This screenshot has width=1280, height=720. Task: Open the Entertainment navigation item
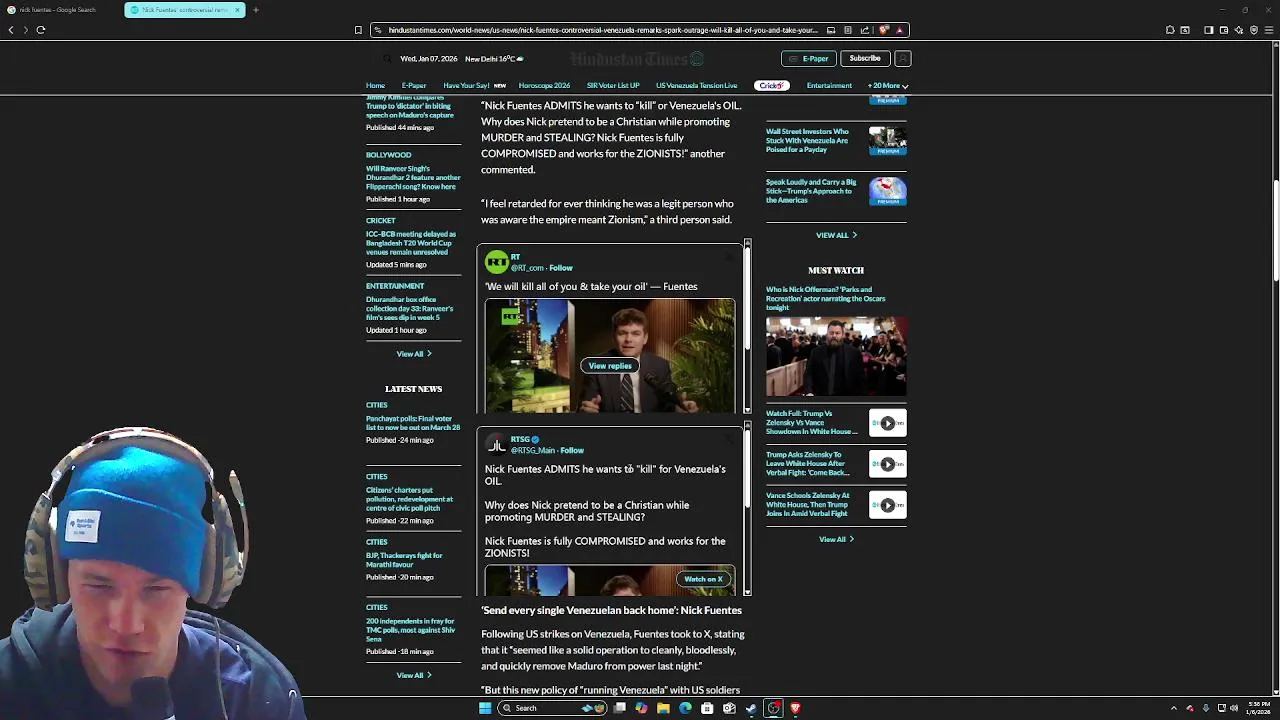(x=829, y=86)
